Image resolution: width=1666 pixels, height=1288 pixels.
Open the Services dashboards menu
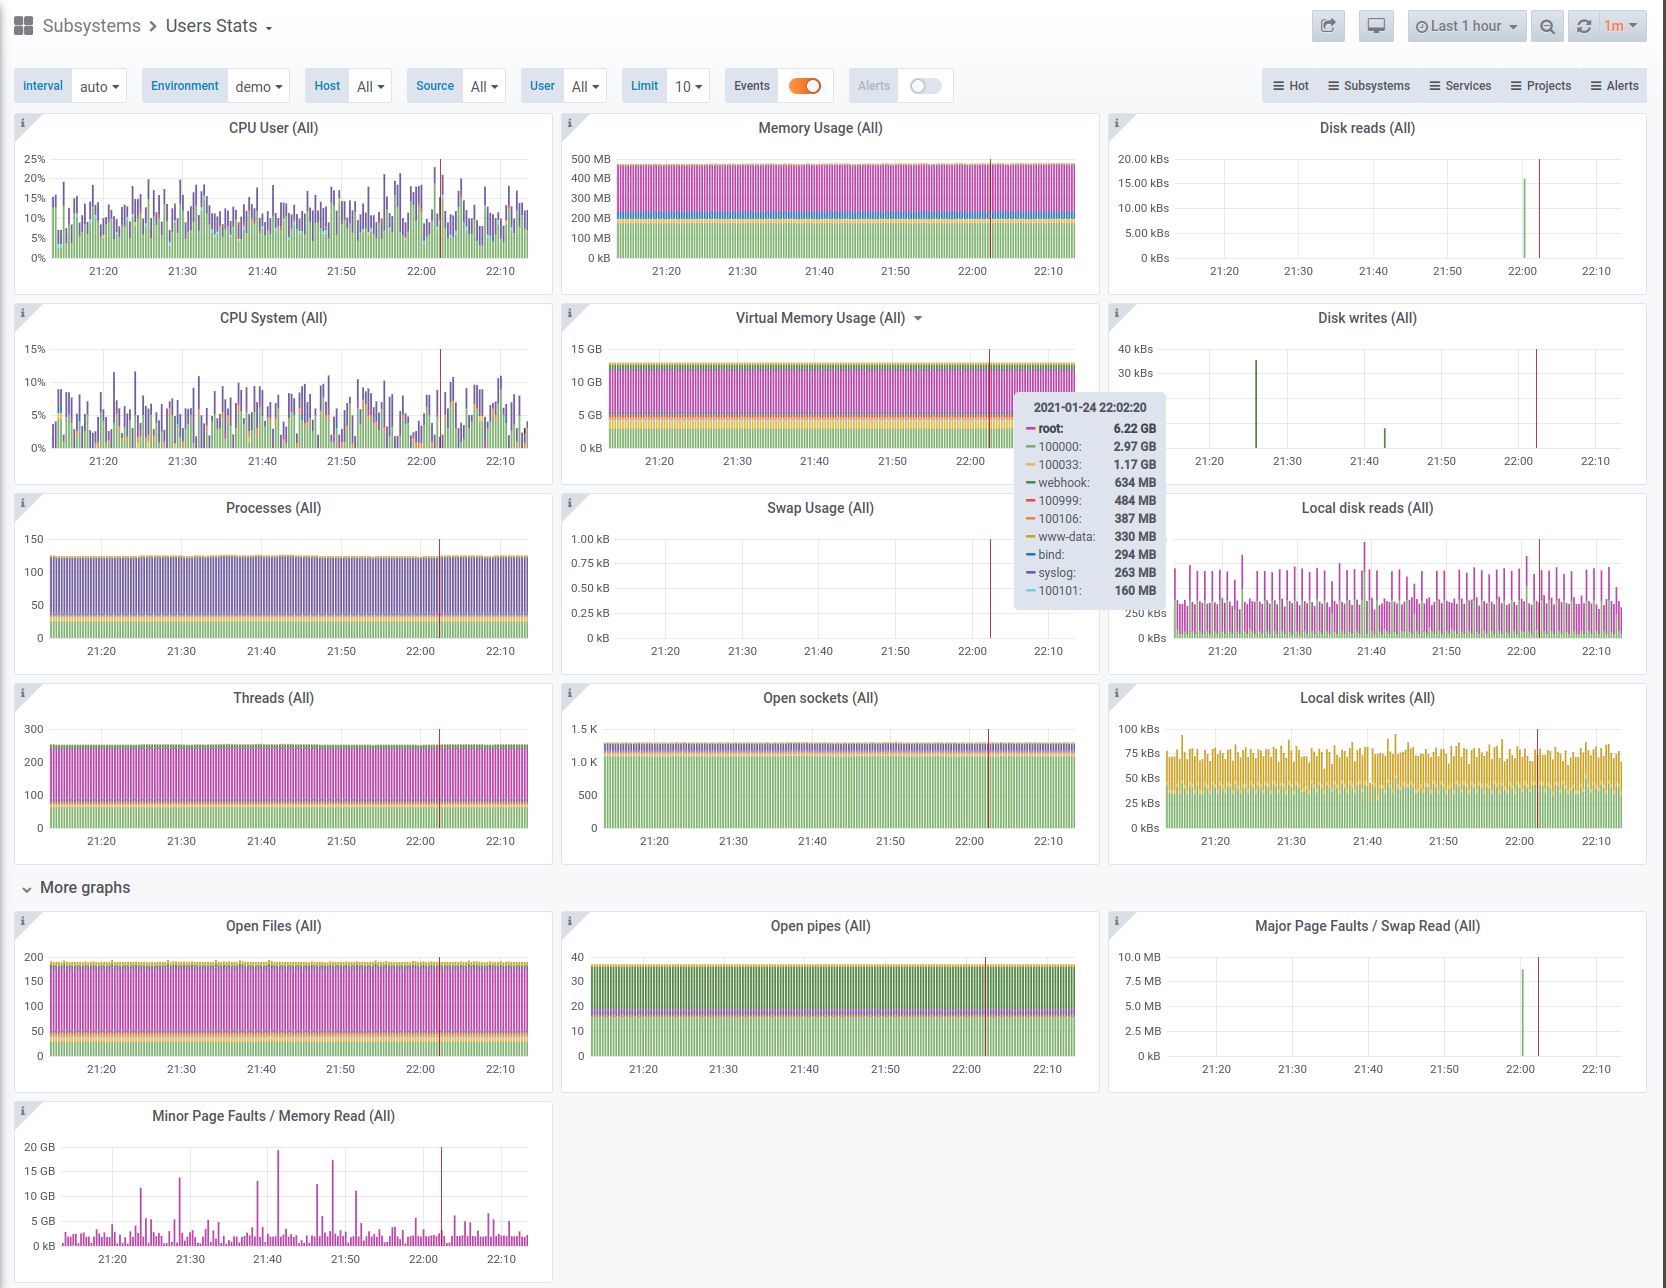click(x=1460, y=86)
